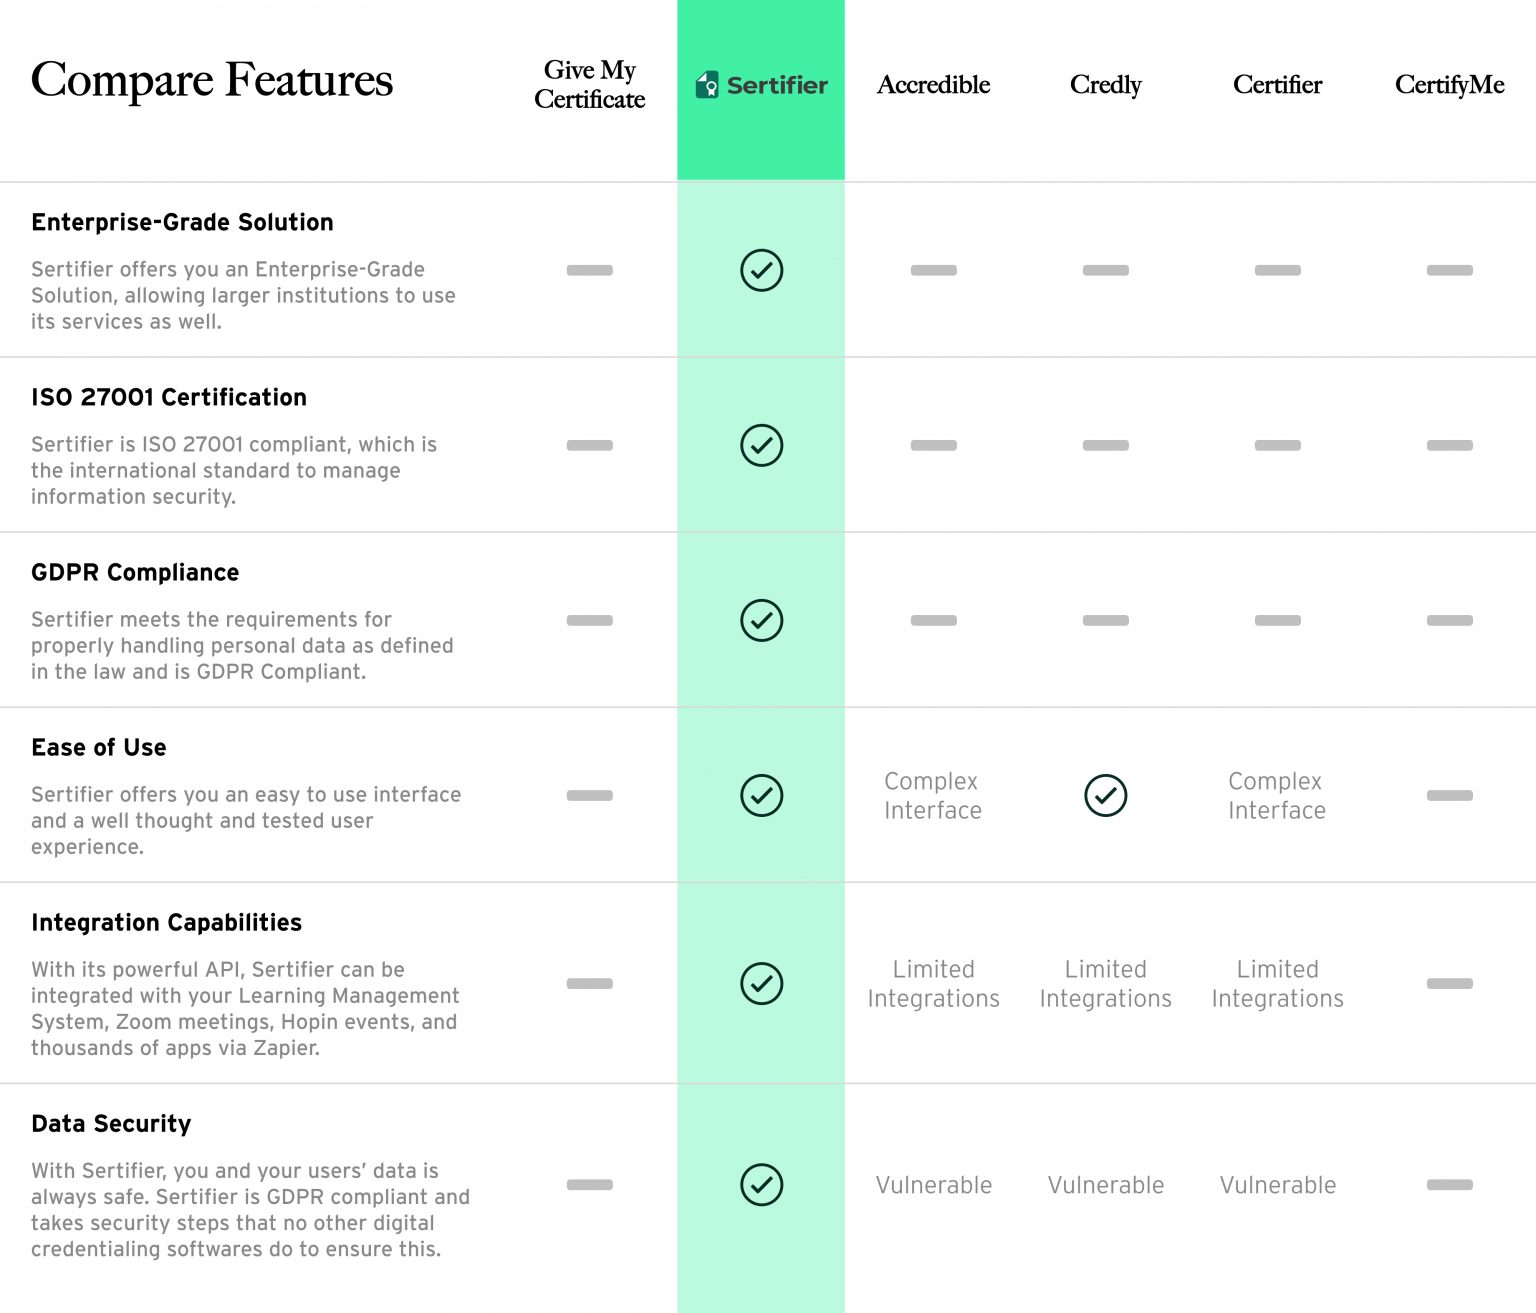Click the Compare Features title

pos(212,82)
